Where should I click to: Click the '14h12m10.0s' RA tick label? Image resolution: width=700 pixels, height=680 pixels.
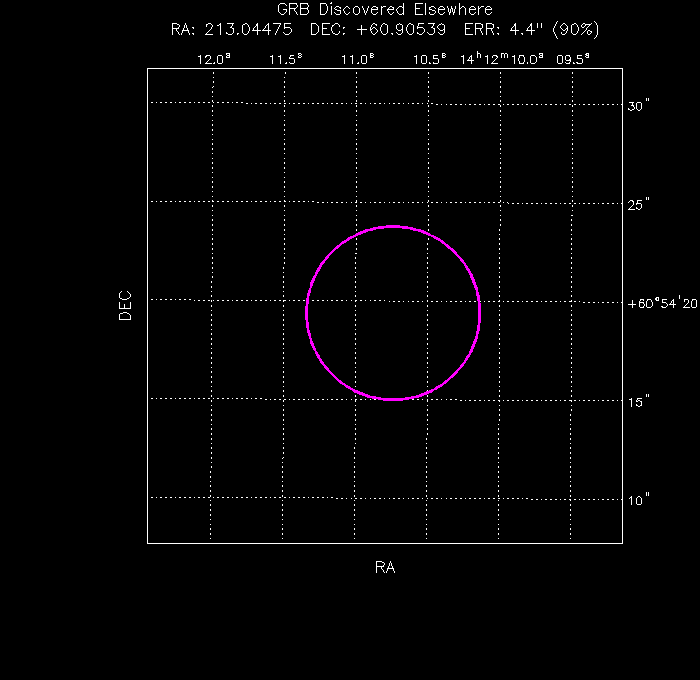coord(502,59)
